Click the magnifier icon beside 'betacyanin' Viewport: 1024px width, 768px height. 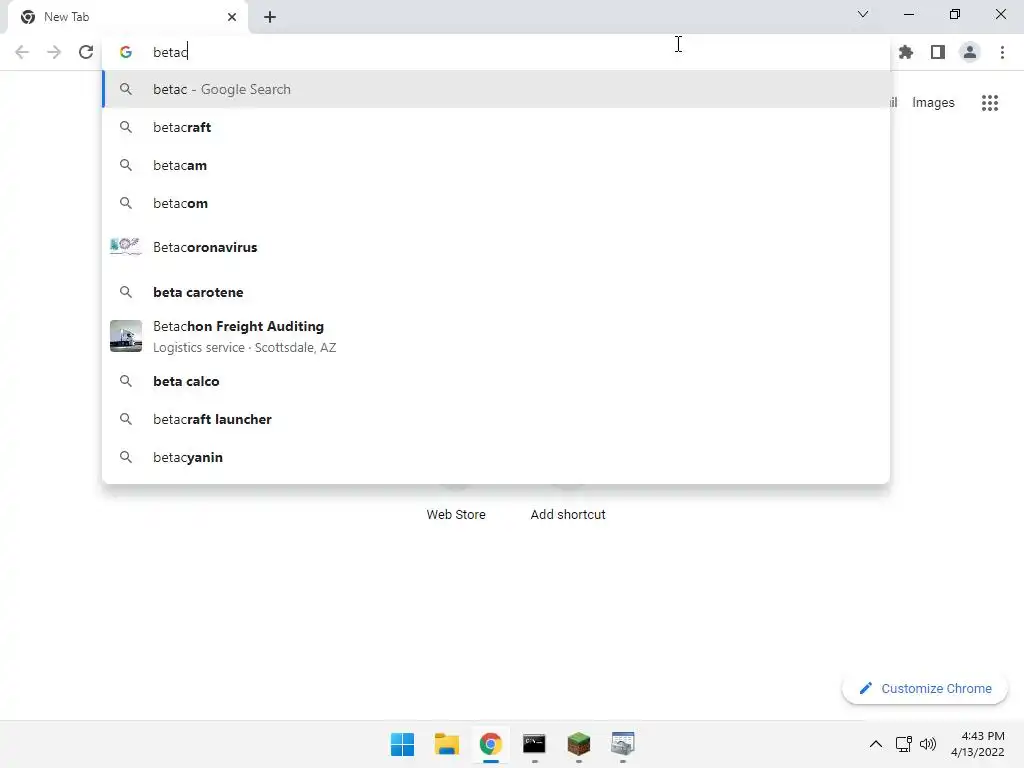[x=126, y=457]
